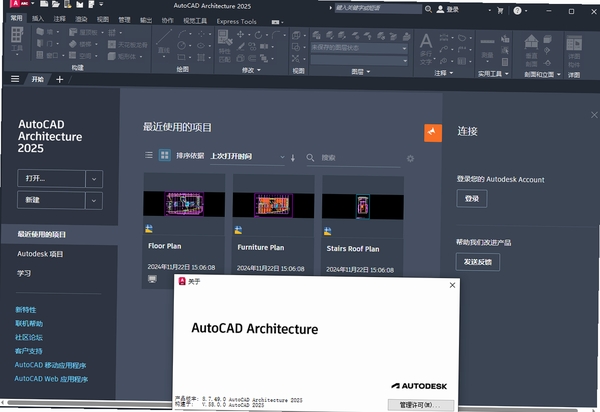Click Manage License button in About dialog

(x=421, y=405)
